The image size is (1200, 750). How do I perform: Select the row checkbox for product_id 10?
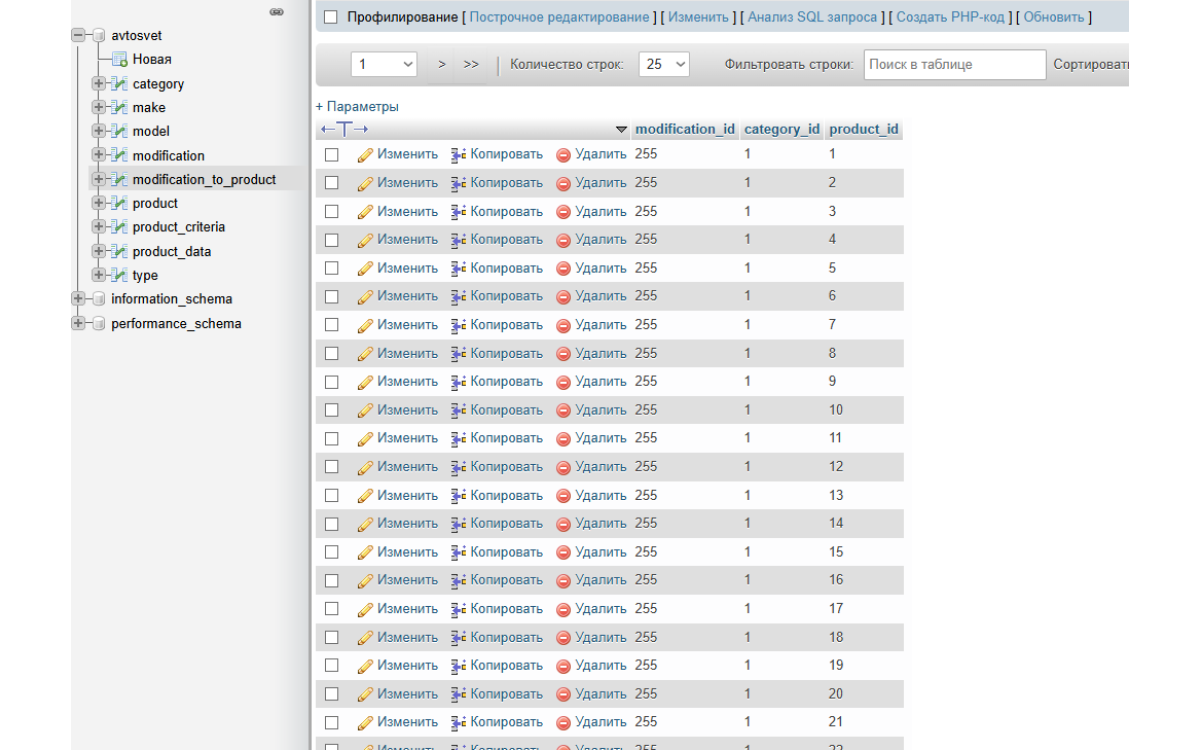[332, 410]
